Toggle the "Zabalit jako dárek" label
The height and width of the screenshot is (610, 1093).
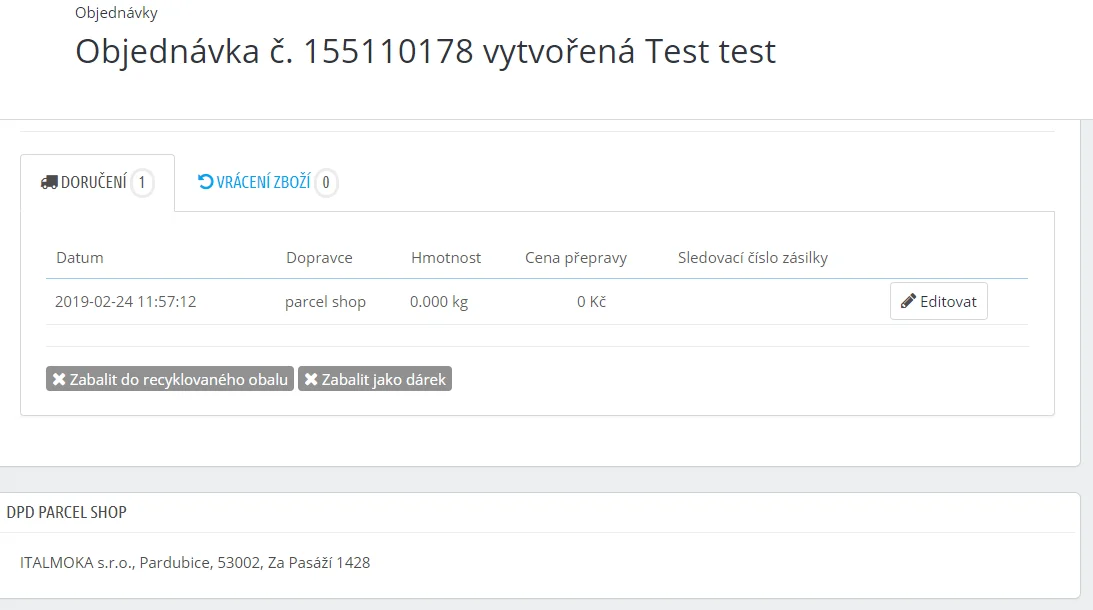pyautogui.click(x=383, y=379)
